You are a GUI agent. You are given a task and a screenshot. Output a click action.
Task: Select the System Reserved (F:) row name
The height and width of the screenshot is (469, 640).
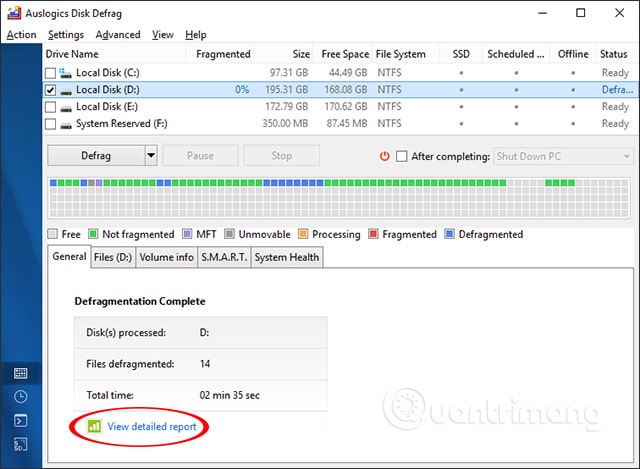coord(122,124)
